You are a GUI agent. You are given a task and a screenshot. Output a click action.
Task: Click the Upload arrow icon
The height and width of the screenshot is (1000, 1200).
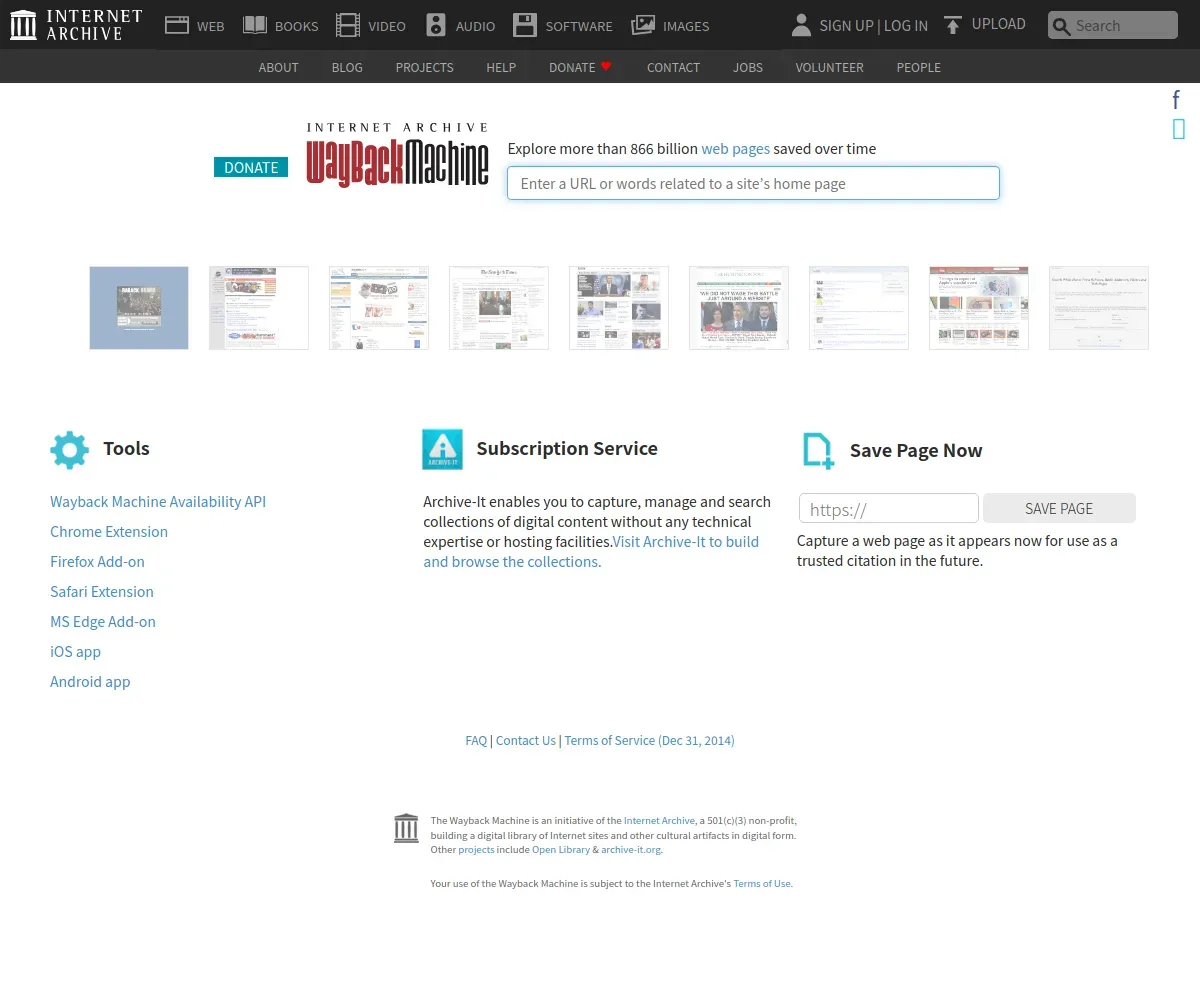click(x=953, y=25)
